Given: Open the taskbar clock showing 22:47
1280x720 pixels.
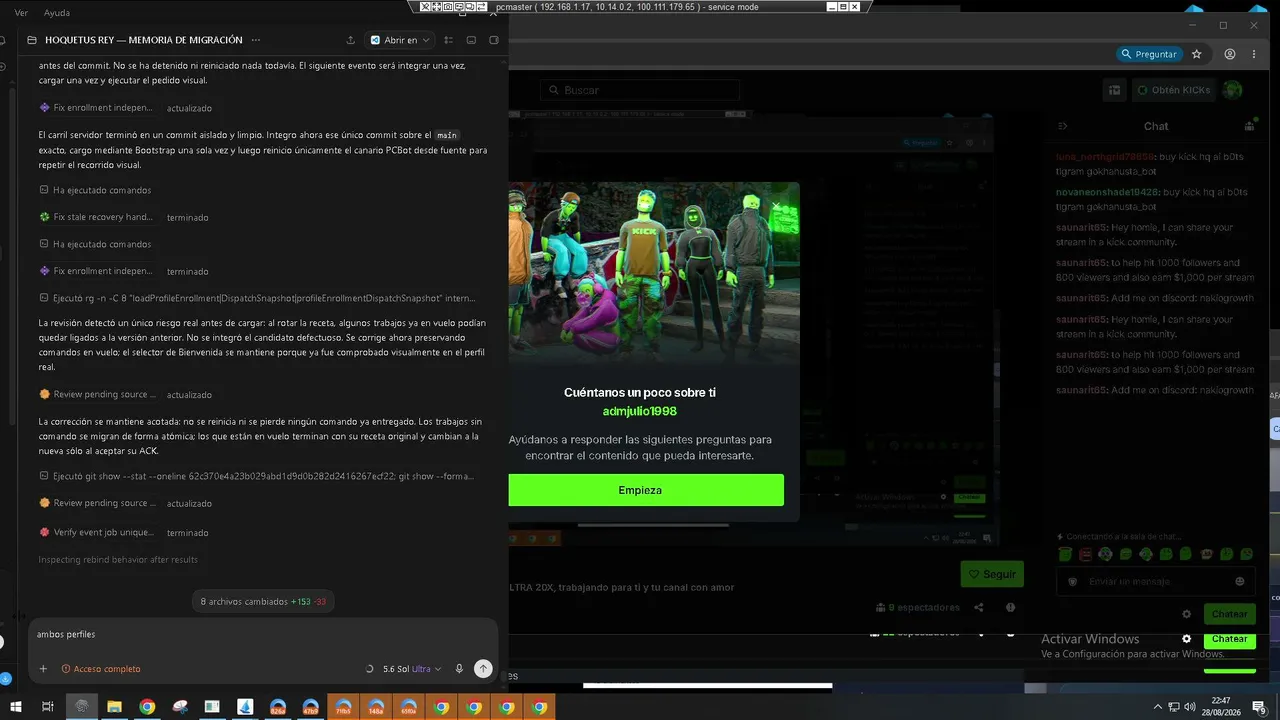Looking at the screenshot, I should tap(1219, 707).
